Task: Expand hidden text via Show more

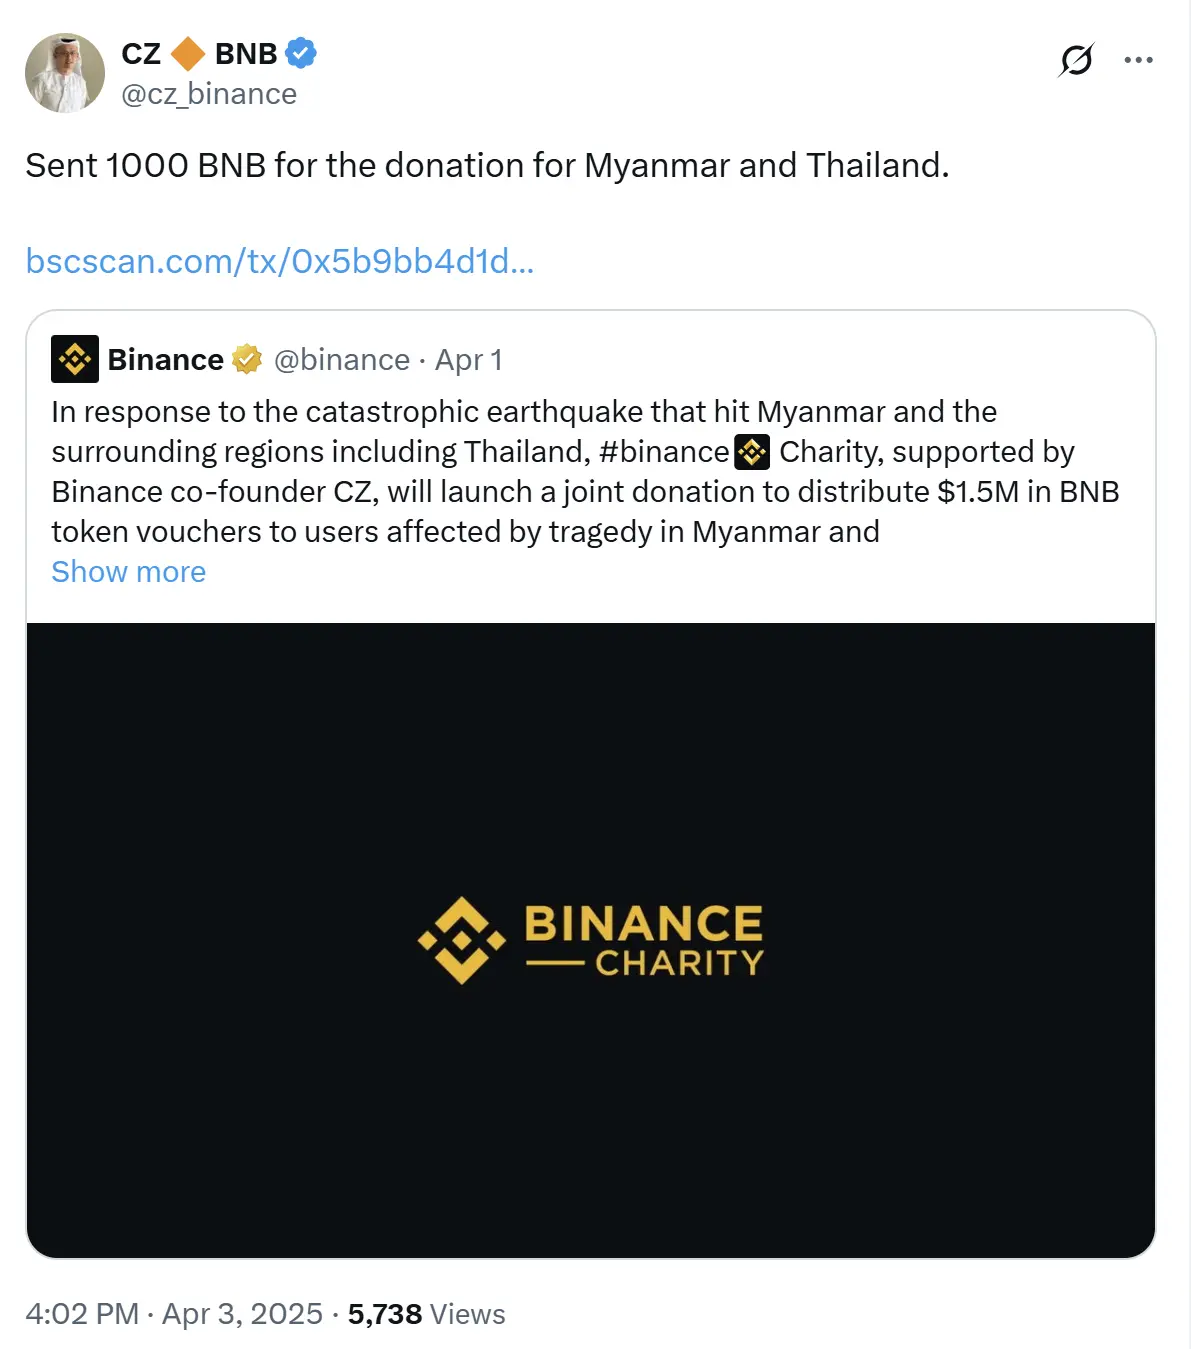Action: click(x=127, y=571)
